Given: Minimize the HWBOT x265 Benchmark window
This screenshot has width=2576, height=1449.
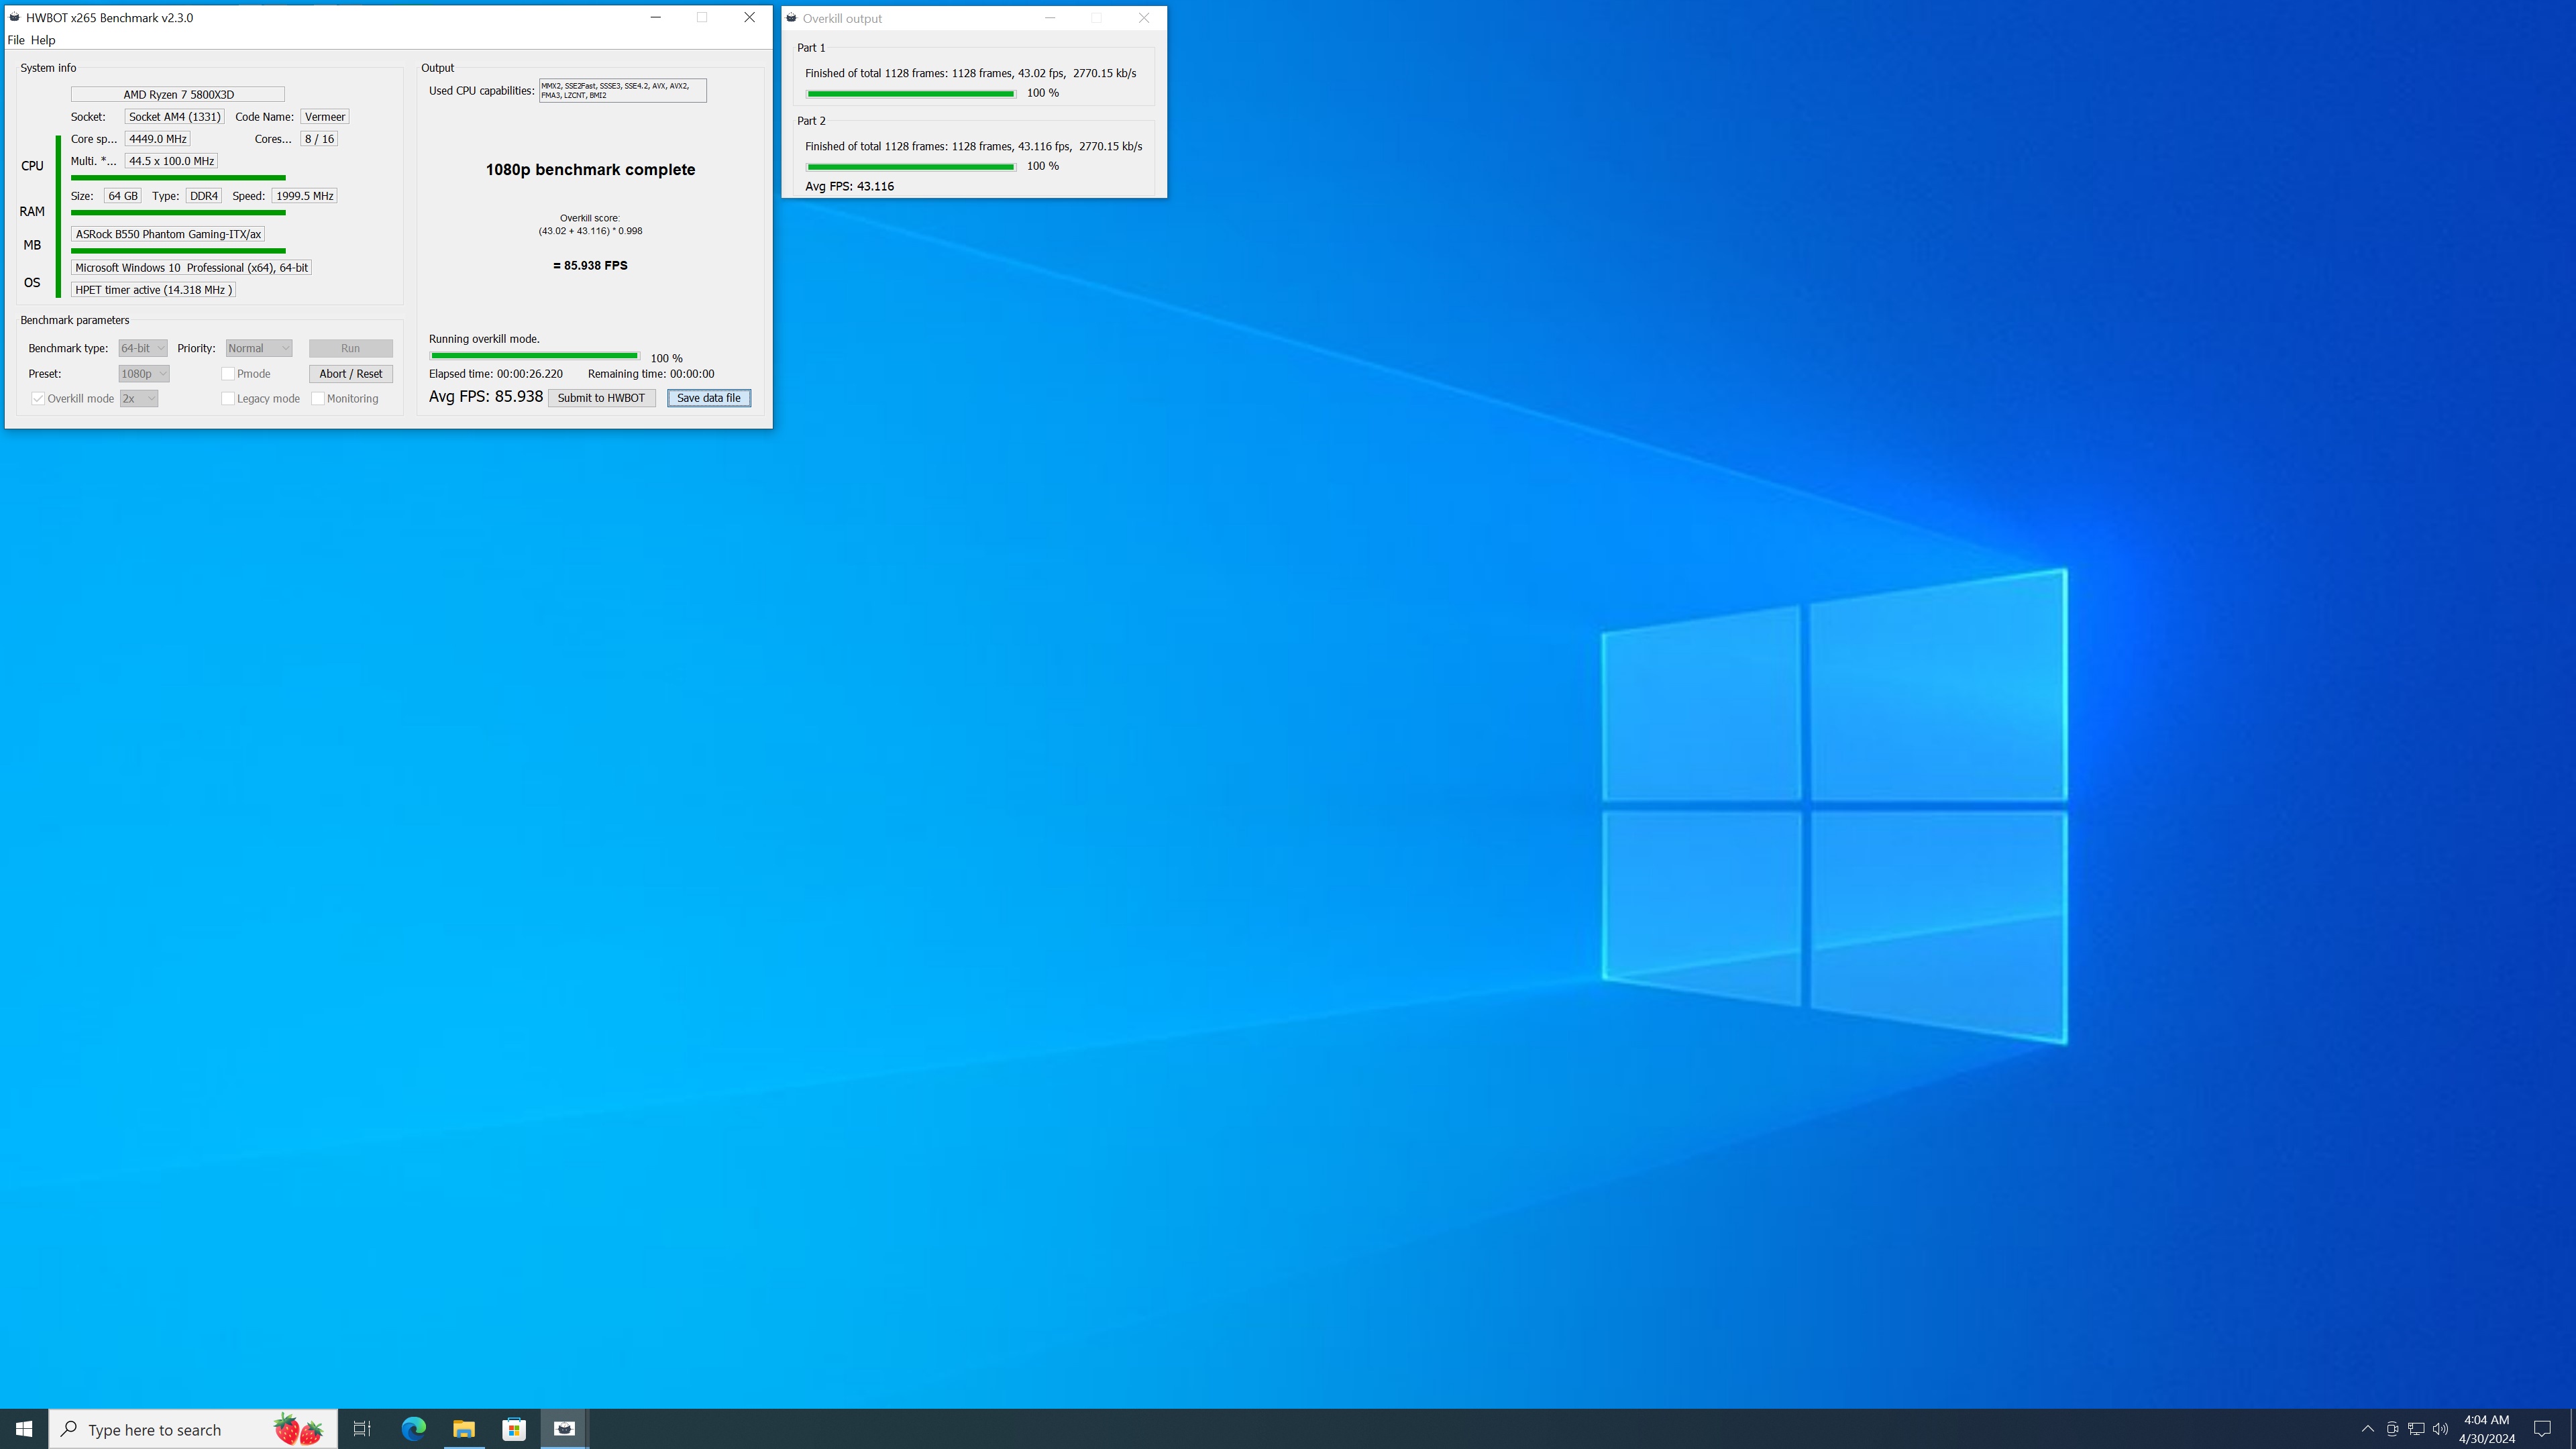Looking at the screenshot, I should (x=656, y=17).
